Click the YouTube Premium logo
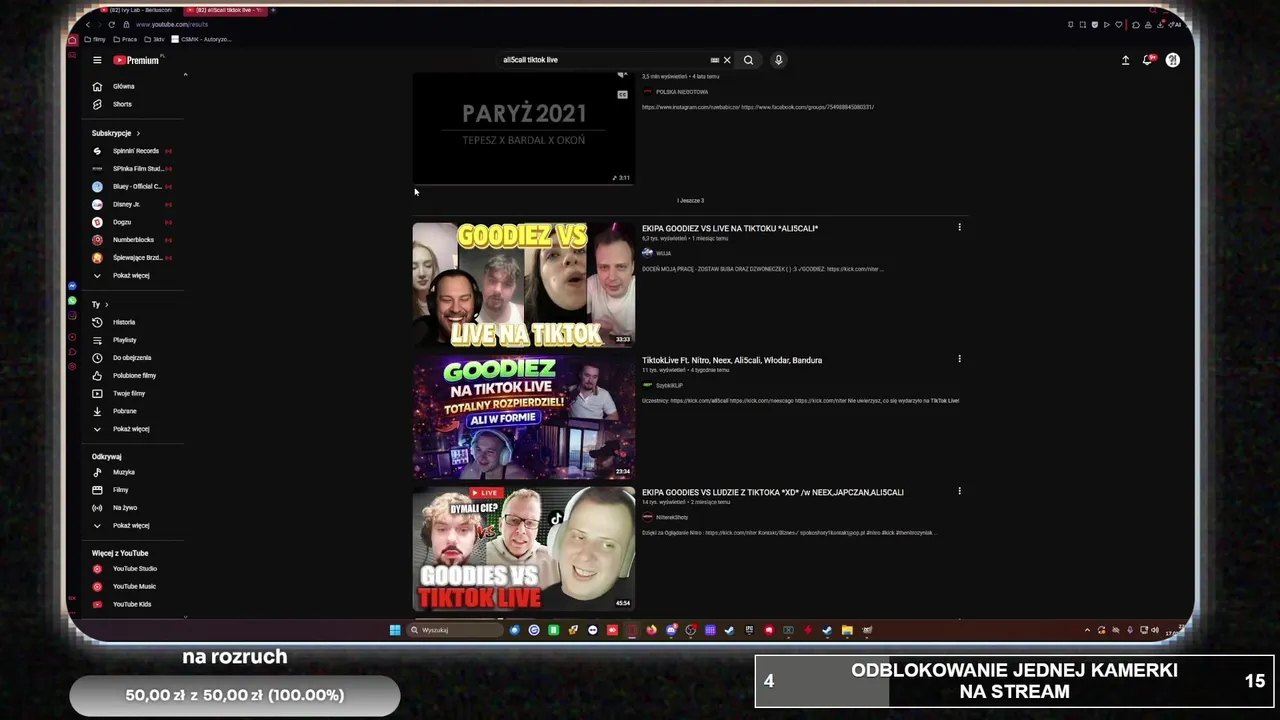This screenshot has width=1280, height=720. click(x=137, y=60)
